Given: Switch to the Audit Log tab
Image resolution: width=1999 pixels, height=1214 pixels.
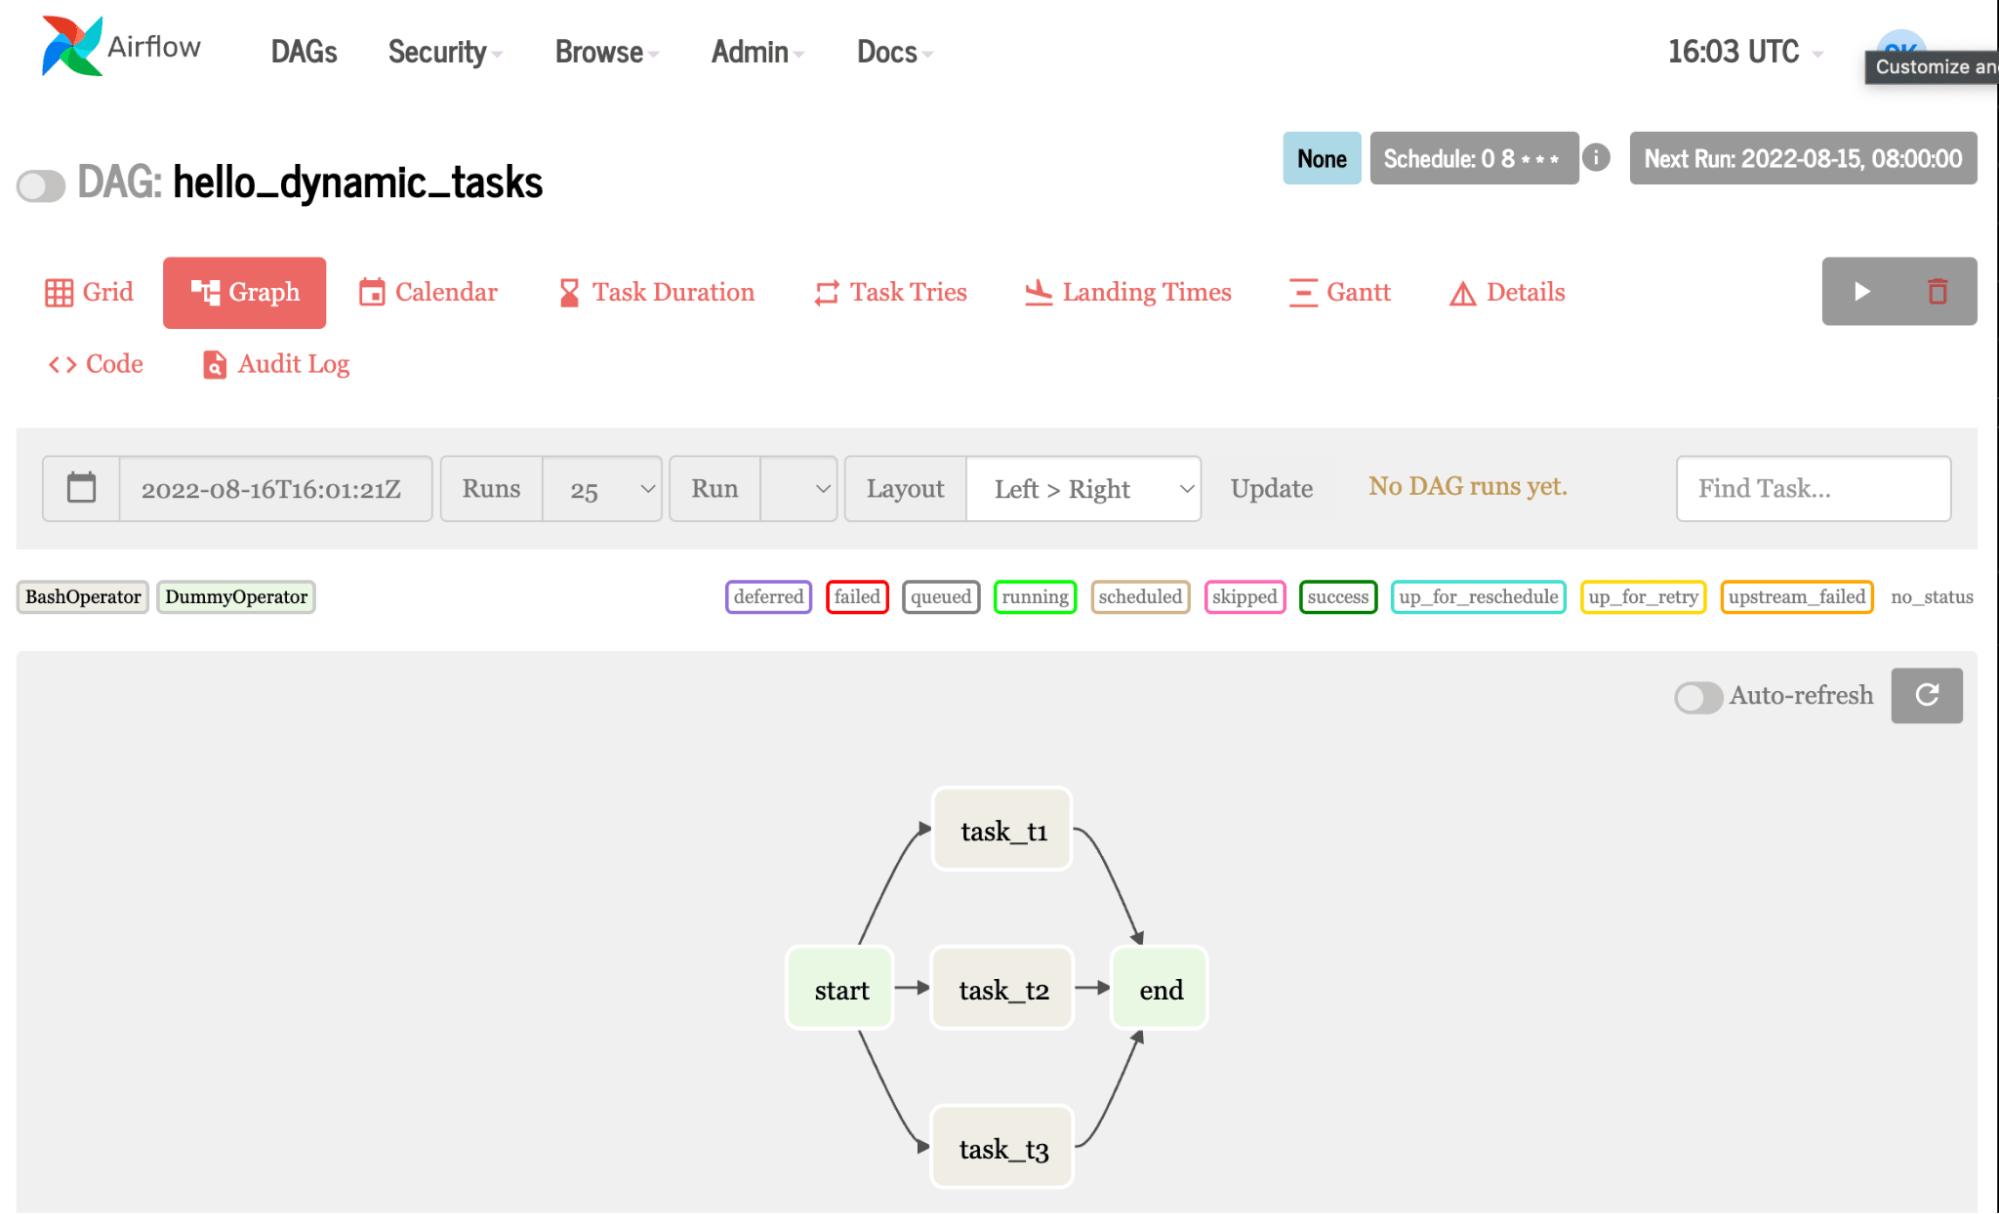Looking at the screenshot, I should coord(274,364).
